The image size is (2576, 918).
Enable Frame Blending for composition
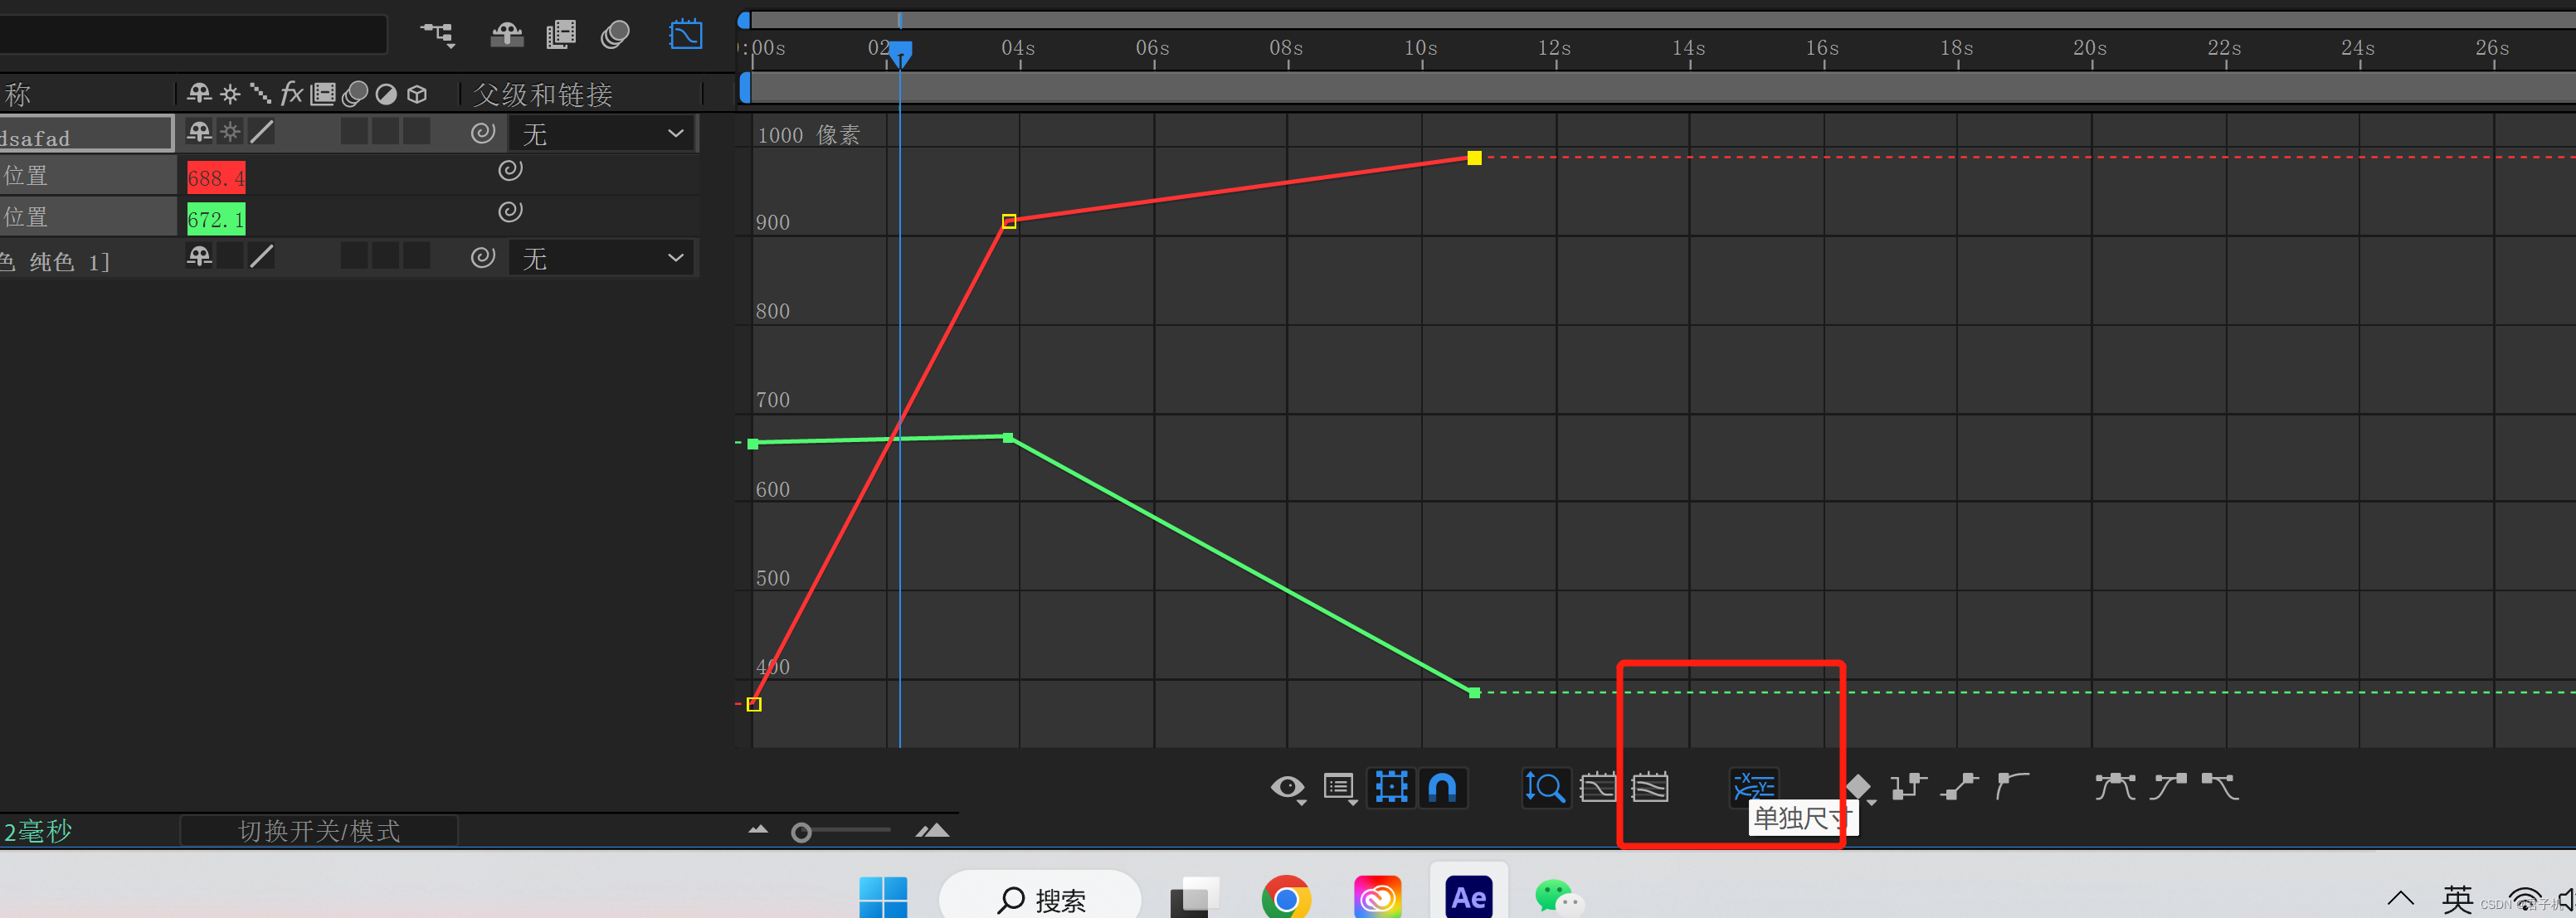click(561, 35)
